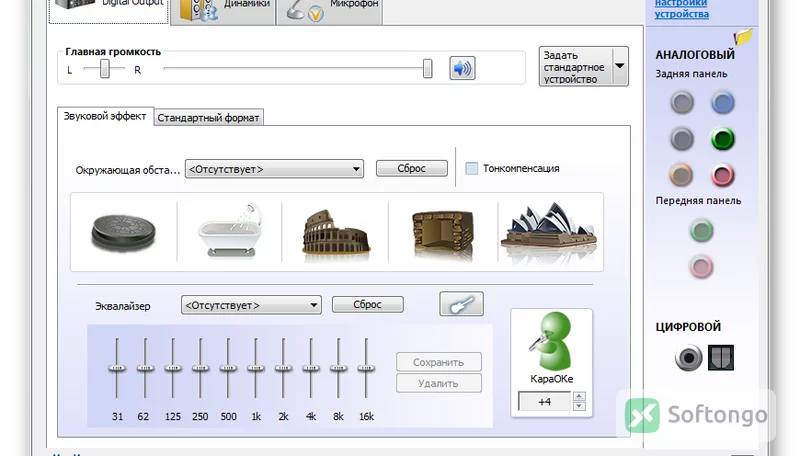The image size is (800, 456).
Task: Click the Задать стандартное устройство button
Action: pos(576,66)
